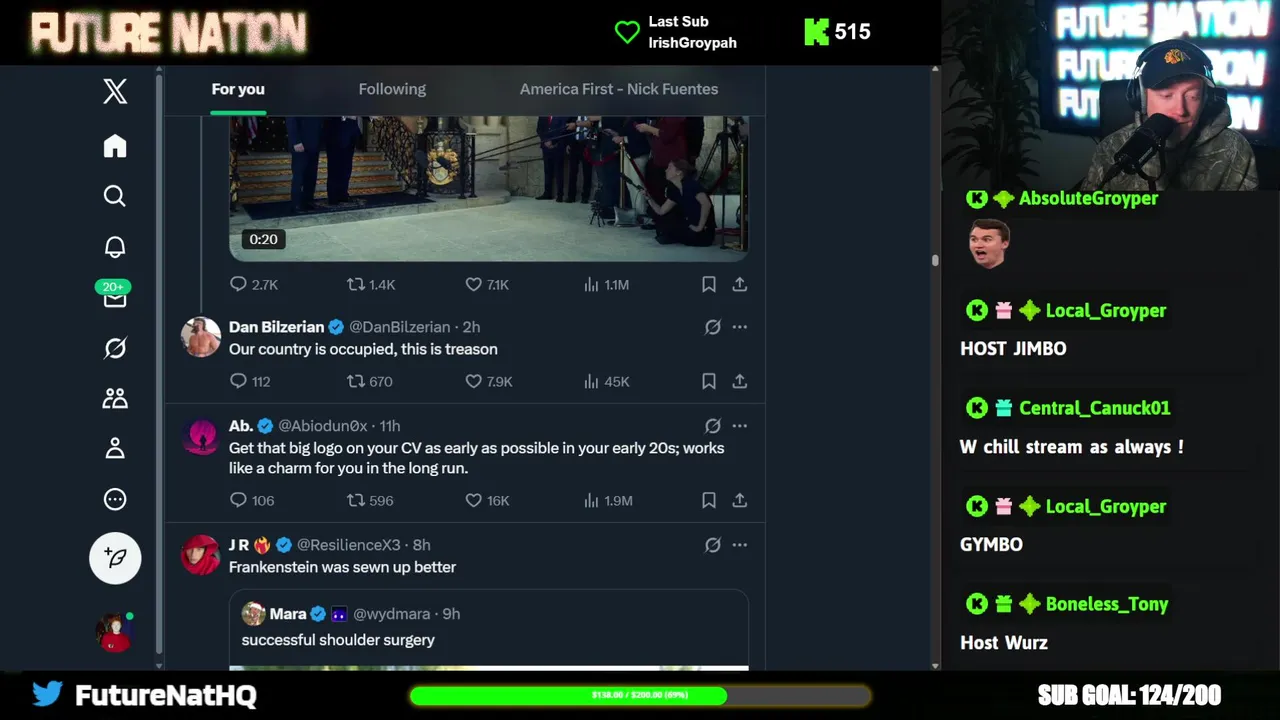Reply to Dan Bilzerian's post
This screenshot has height=720, width=1280.
[x=250, y=381]
